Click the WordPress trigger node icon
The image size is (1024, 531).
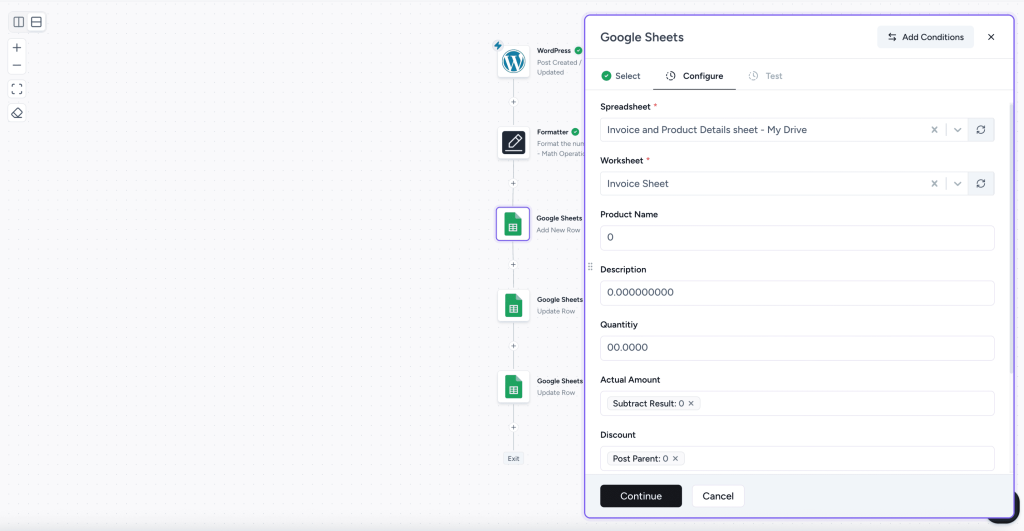click(513, 62)
